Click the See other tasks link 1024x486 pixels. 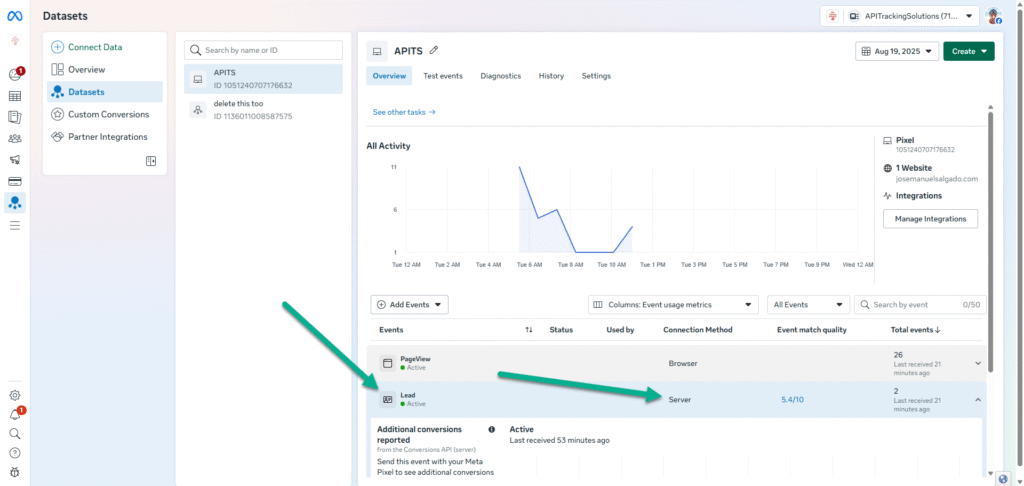tap(404, 112)
